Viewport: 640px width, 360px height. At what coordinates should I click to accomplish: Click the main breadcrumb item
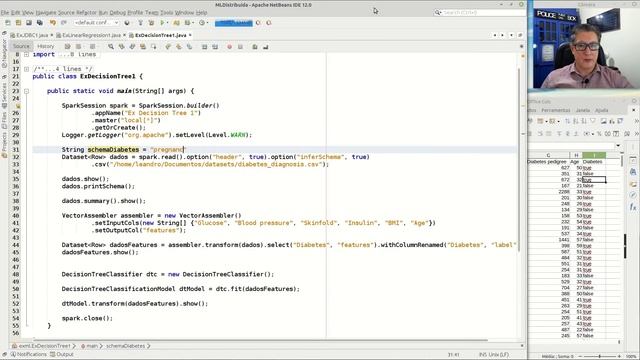91,346
